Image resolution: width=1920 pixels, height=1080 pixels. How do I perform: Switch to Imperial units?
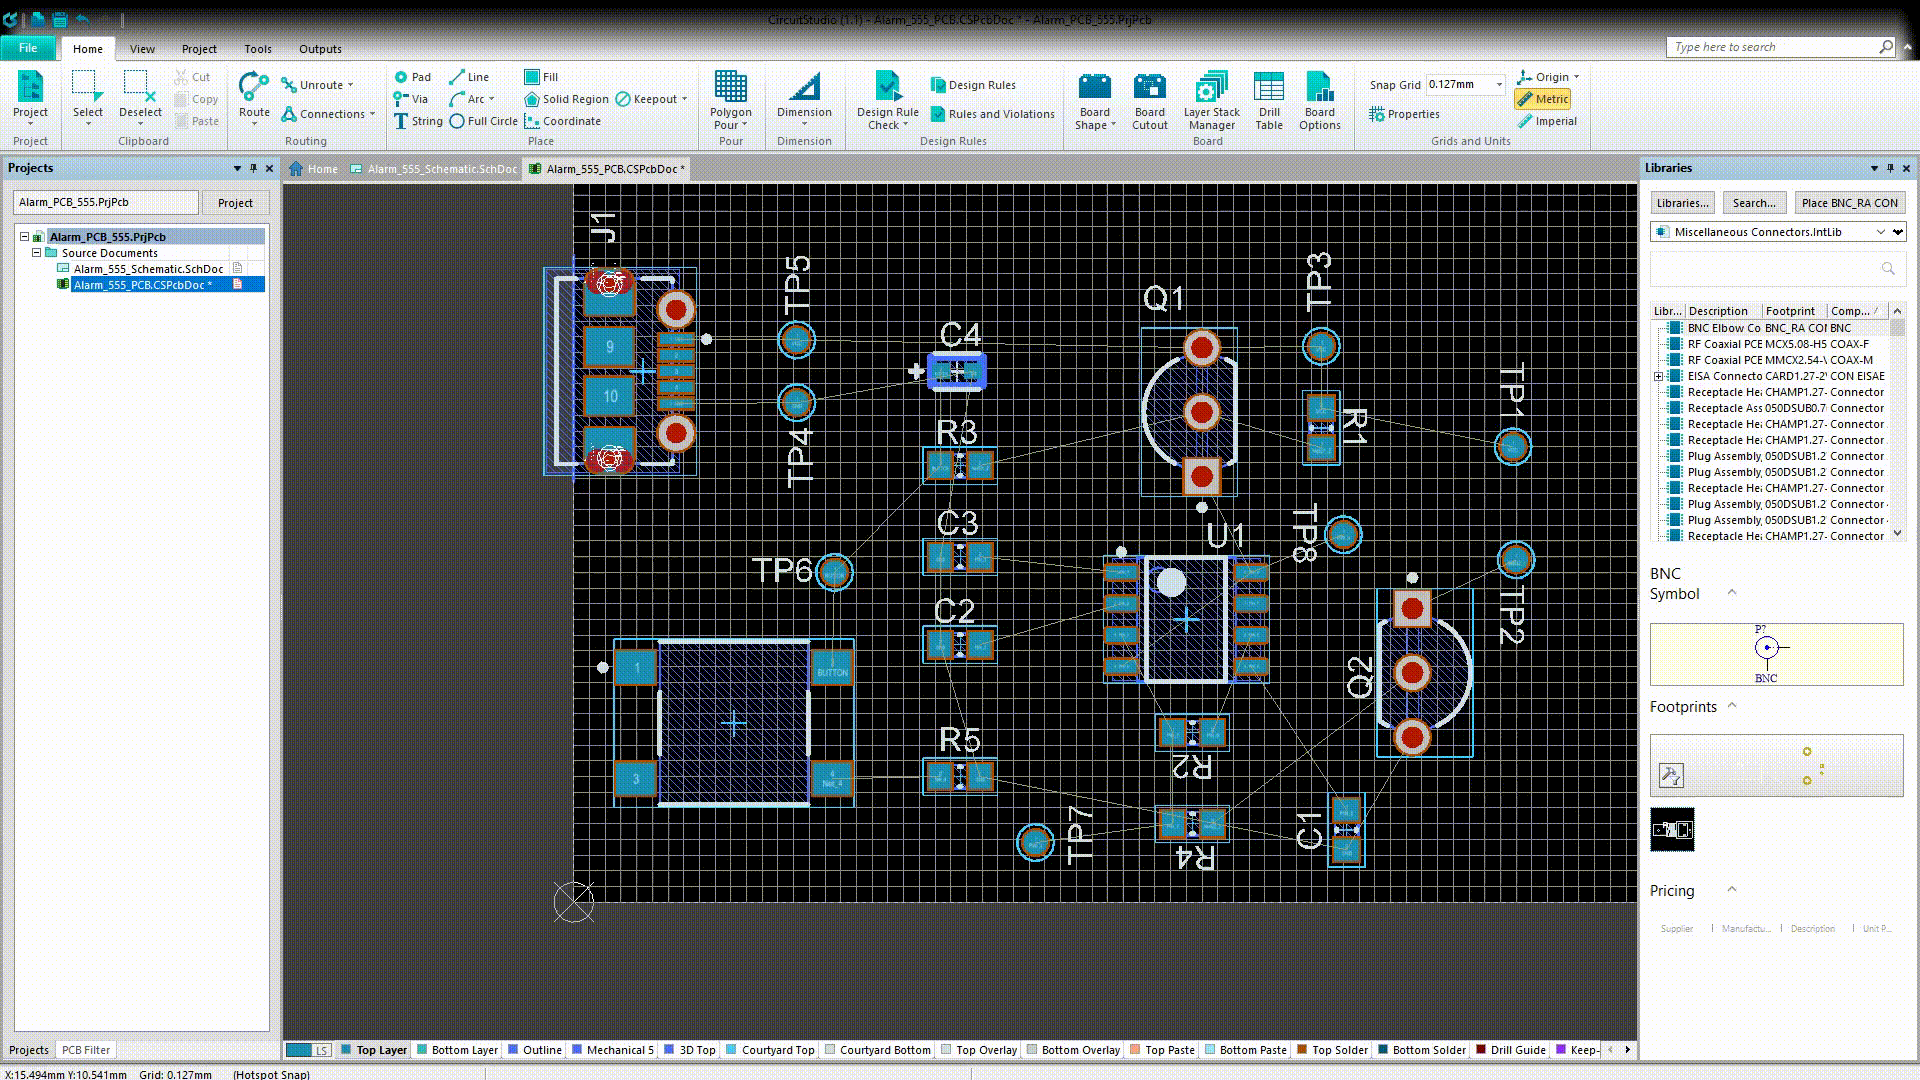(x=1547, y=121)
